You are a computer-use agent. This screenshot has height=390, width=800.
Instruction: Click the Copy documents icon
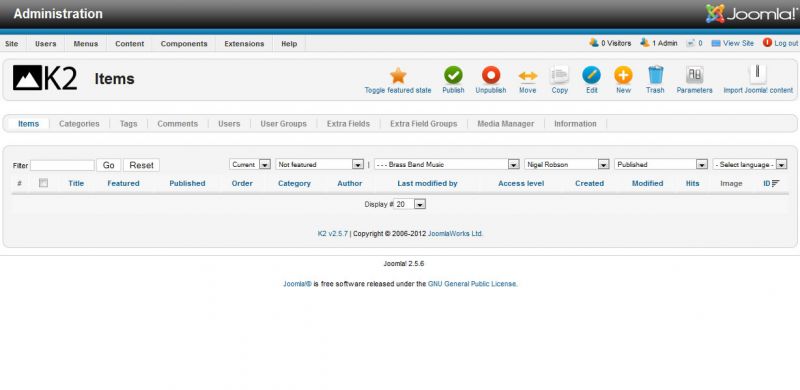pyautogui.click(x=559, y=75)
